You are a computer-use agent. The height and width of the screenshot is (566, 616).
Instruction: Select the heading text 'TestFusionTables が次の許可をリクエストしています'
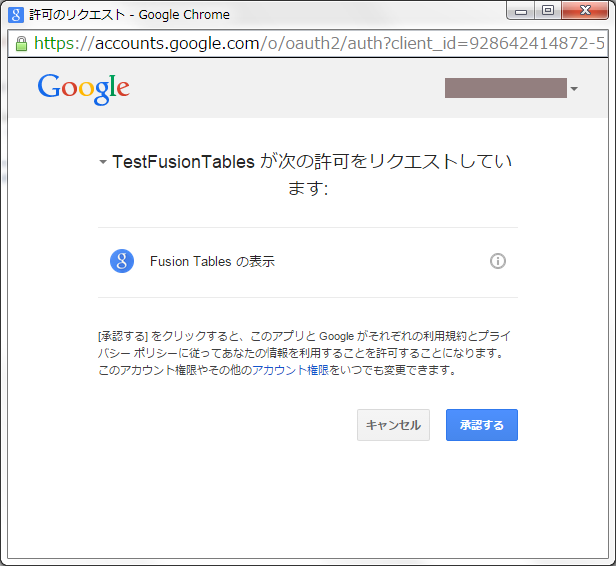coord(312,175)
